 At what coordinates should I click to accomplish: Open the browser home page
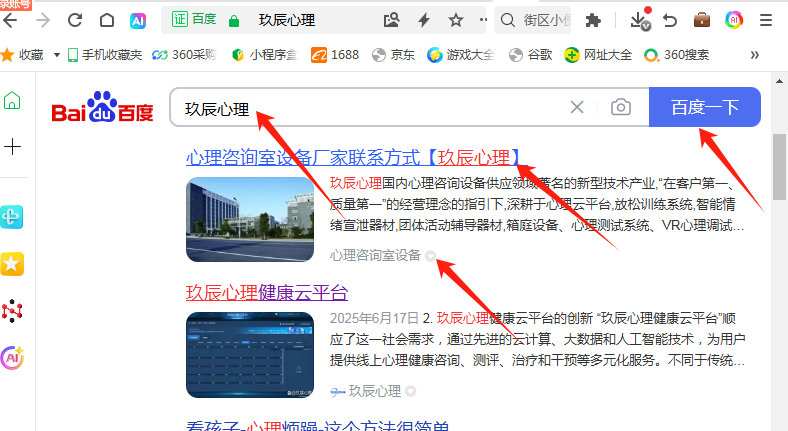(107, 20)
